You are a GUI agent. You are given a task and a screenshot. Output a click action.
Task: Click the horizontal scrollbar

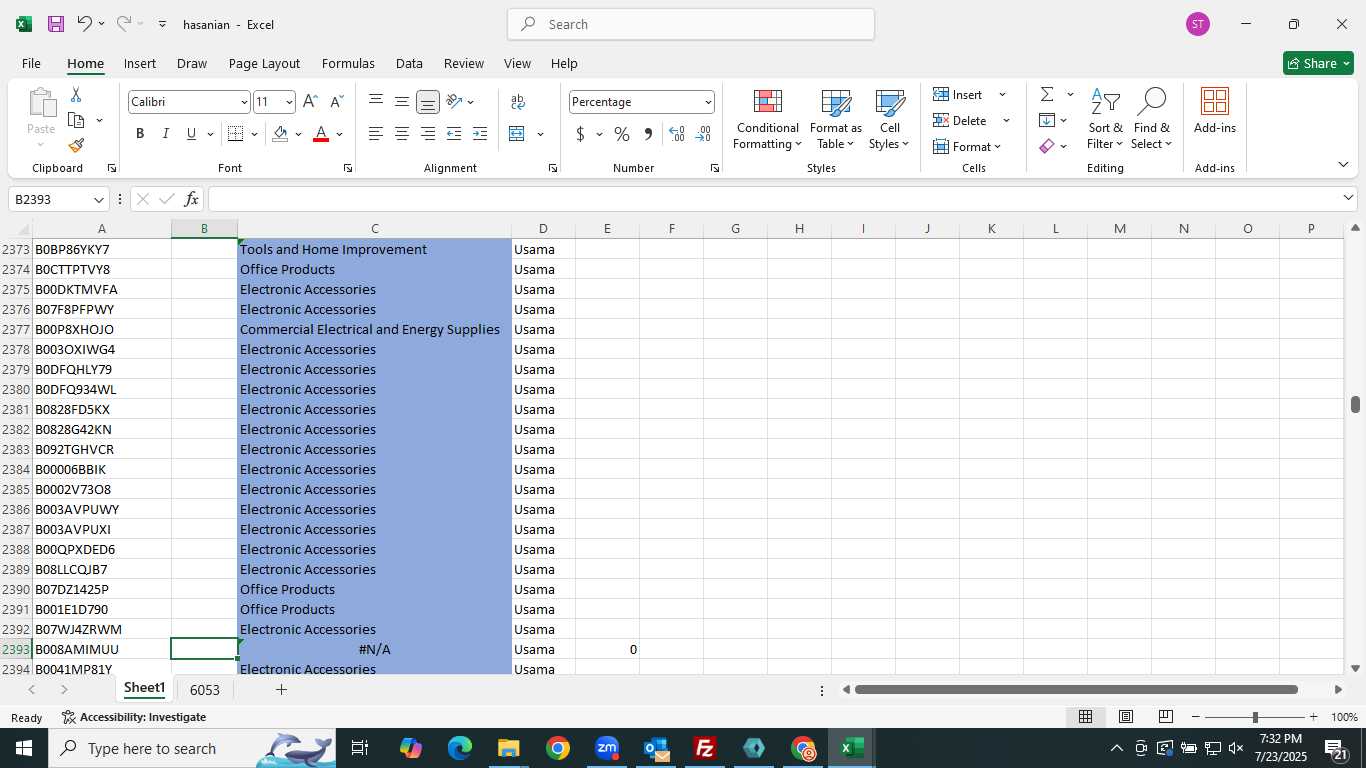(1076, 690)
